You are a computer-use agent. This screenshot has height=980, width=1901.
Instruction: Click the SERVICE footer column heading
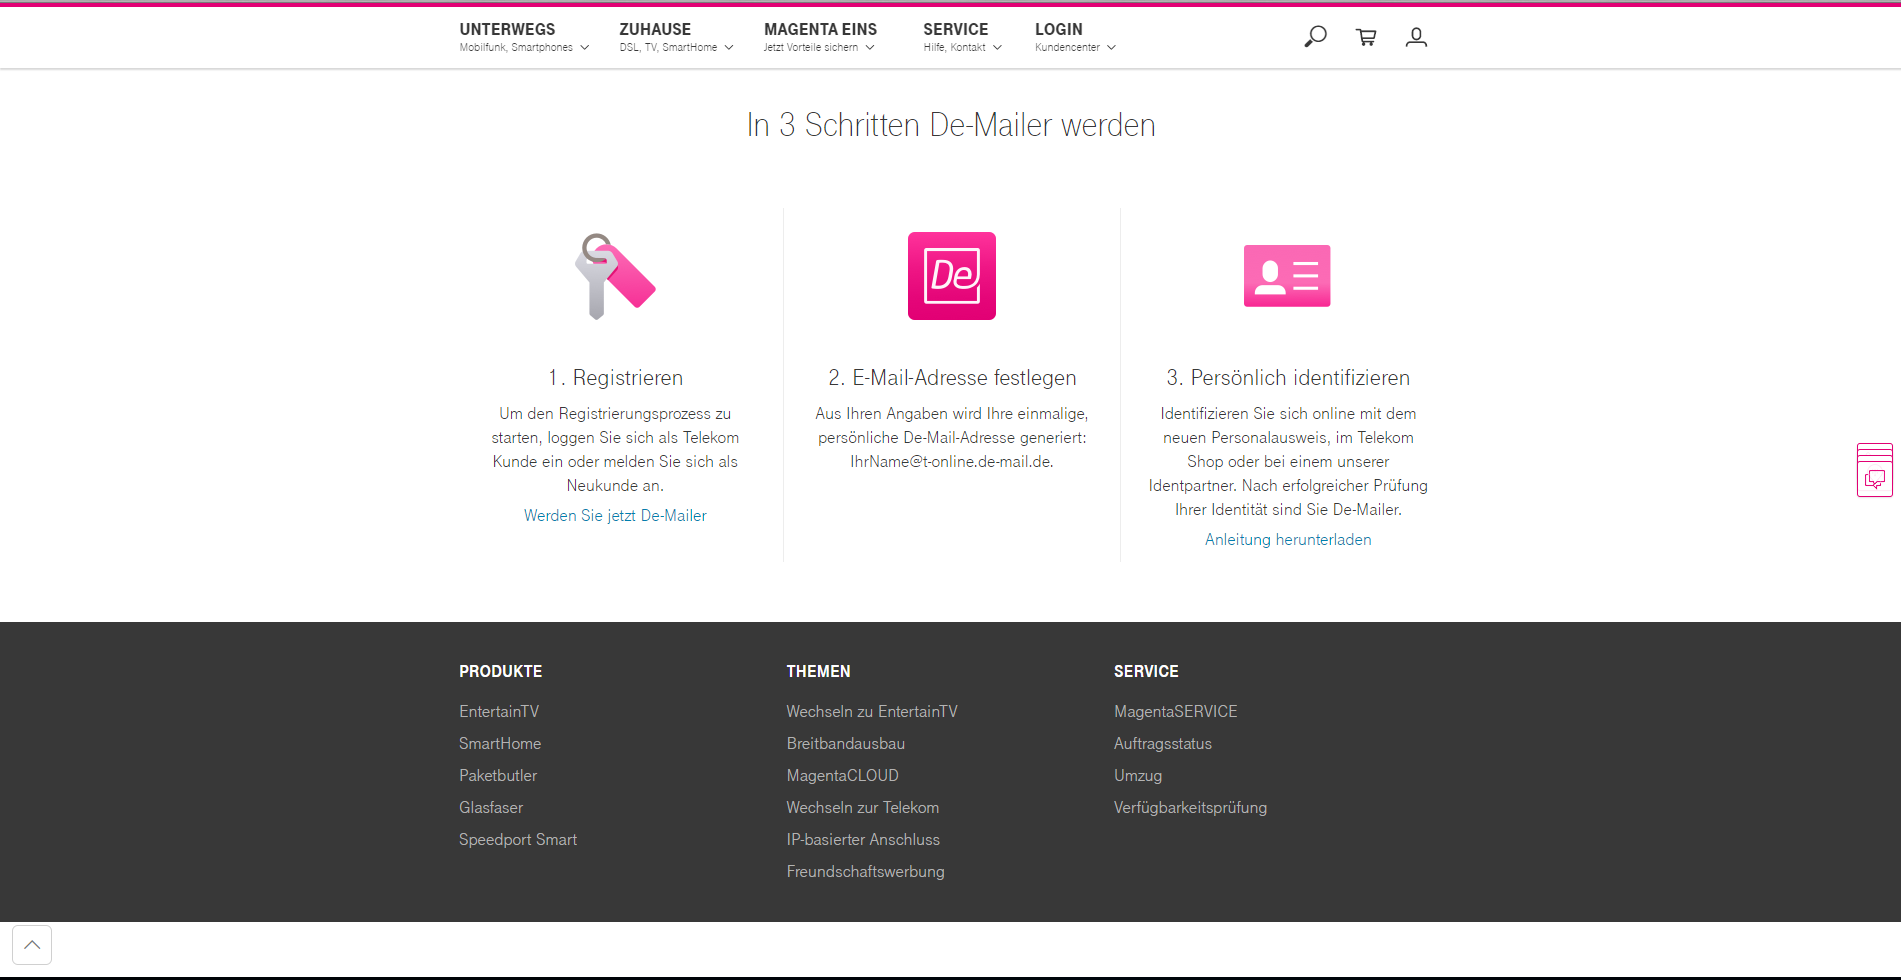1147,672
